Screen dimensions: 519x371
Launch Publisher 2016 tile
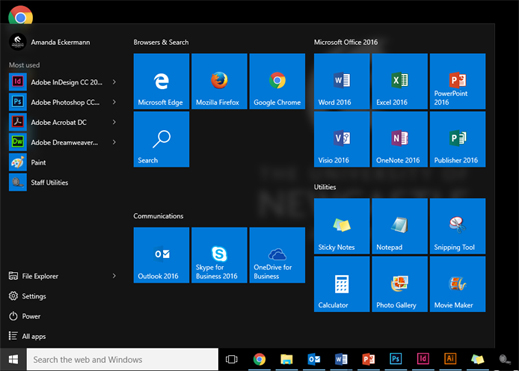click(458, 139)
